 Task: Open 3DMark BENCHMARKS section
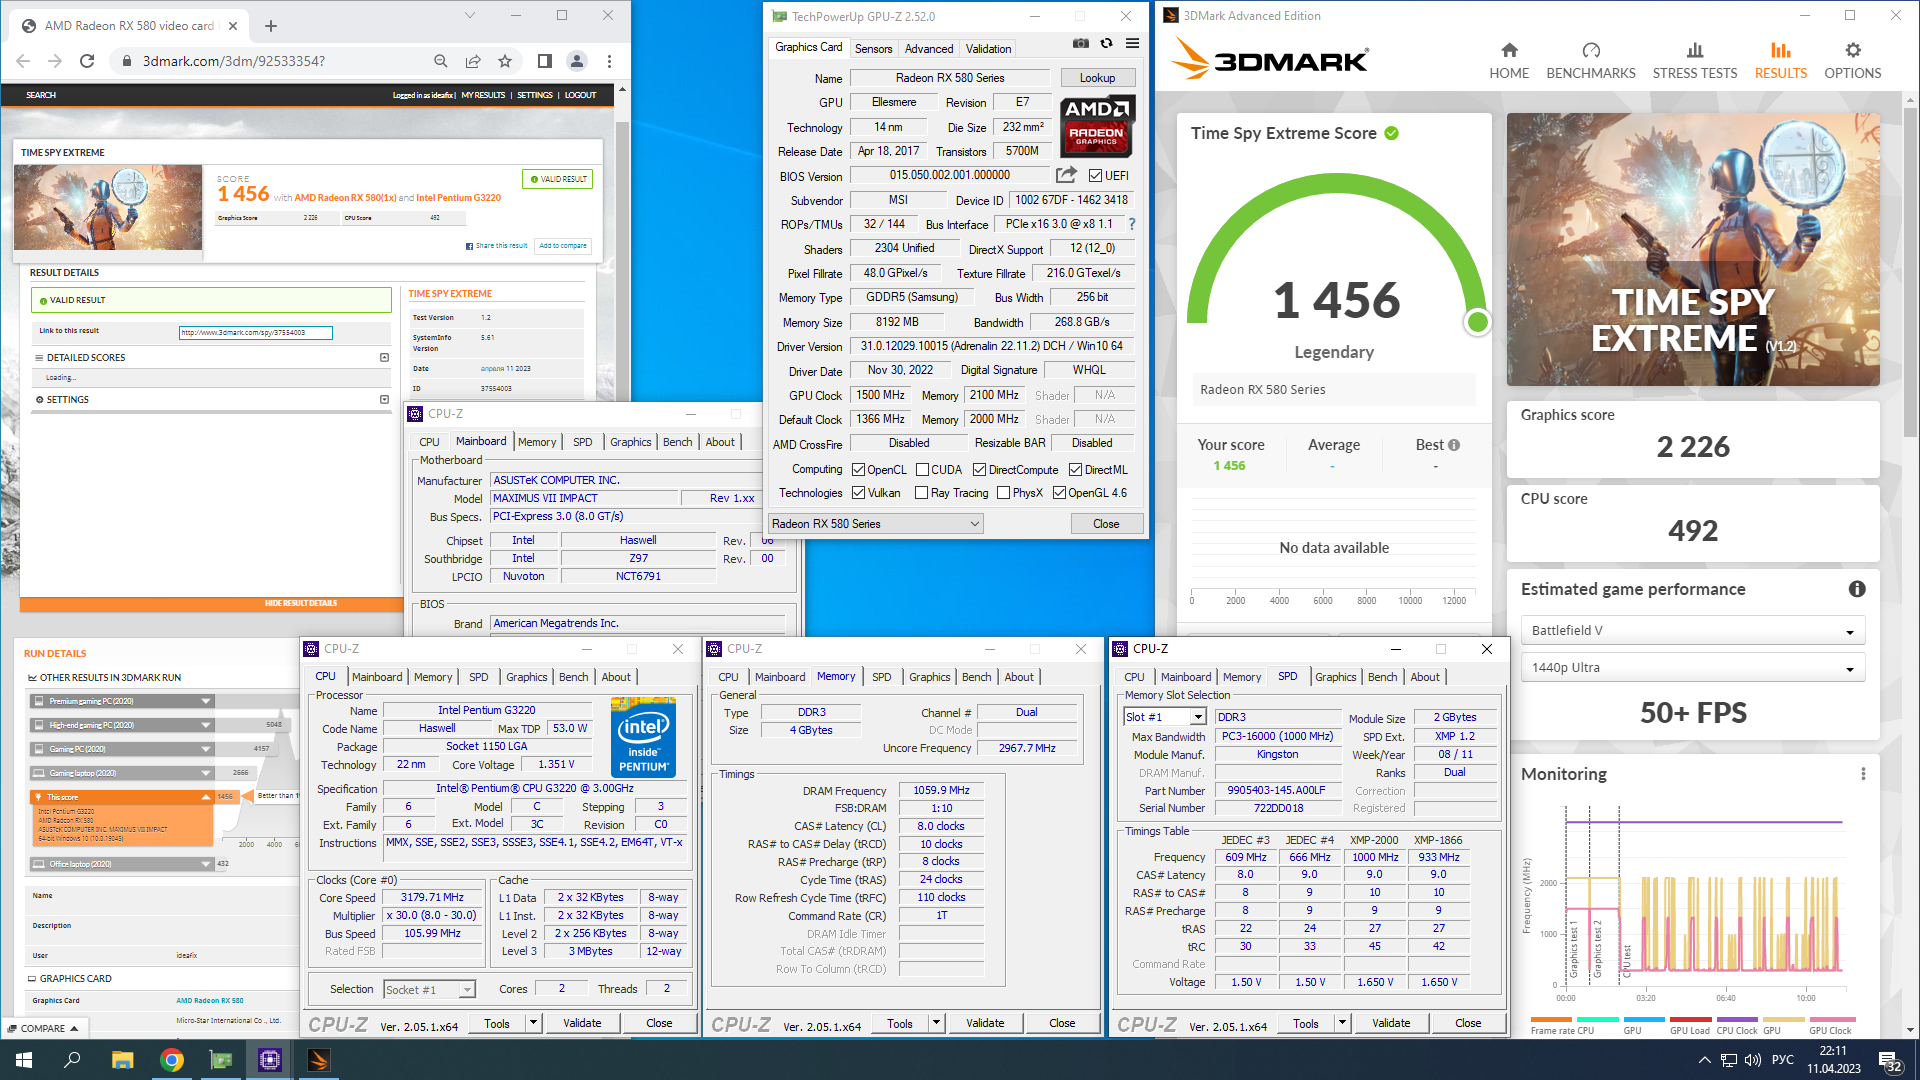[x=1590, y=61]
